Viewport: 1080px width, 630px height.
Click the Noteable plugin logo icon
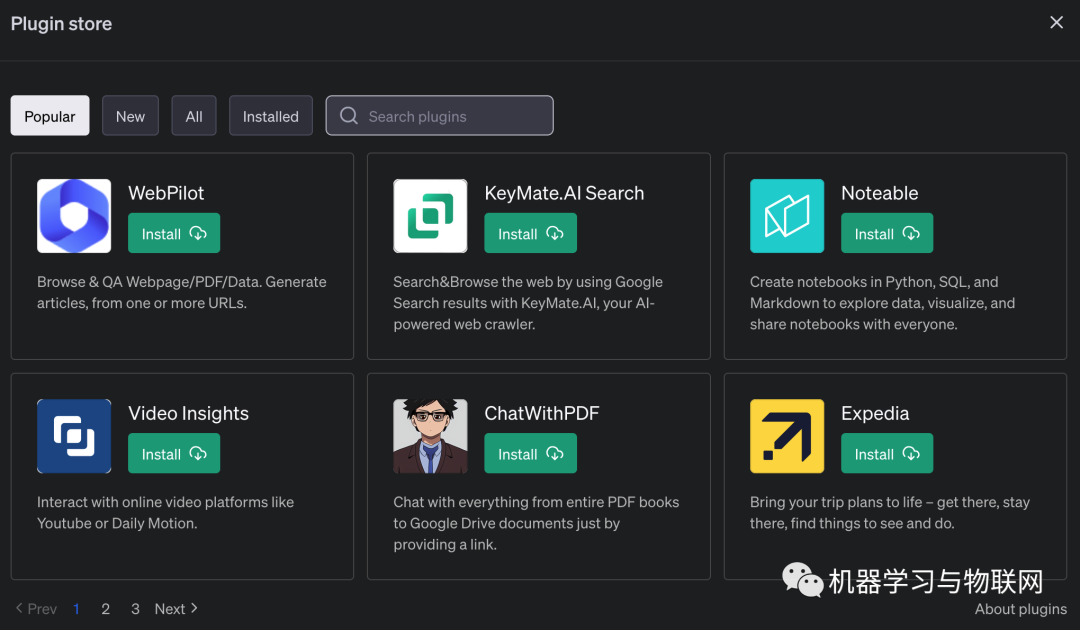coord(787,216)
